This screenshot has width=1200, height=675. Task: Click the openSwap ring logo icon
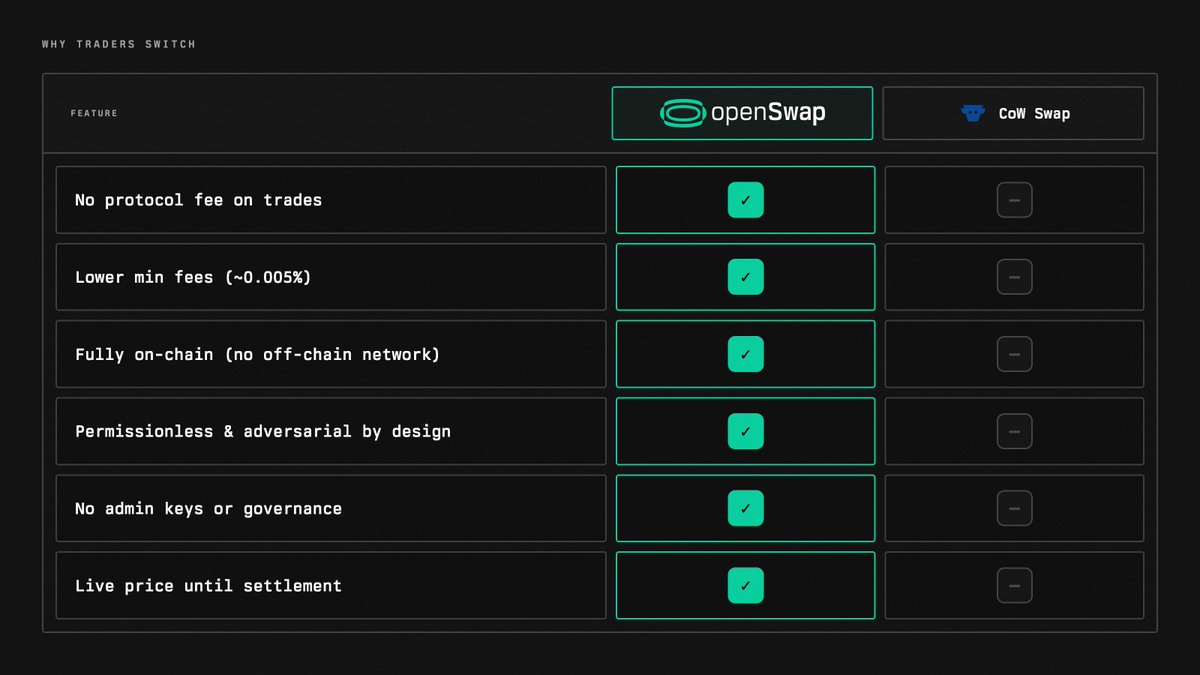tap(683, 113)
